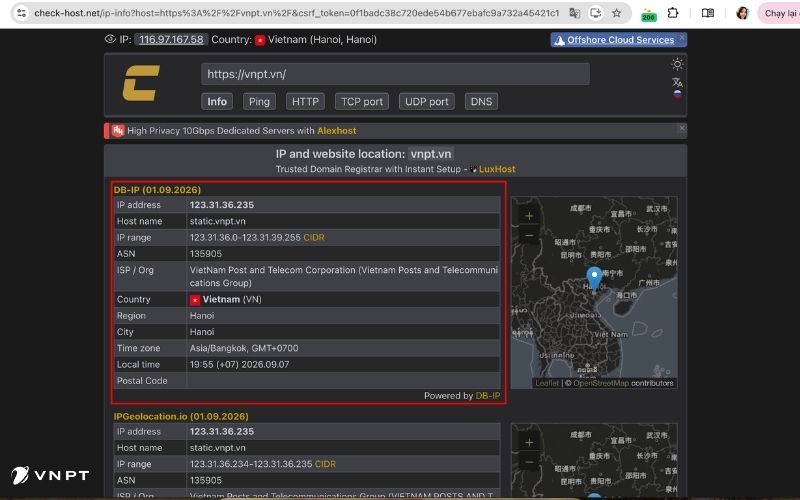This screenshot has height=500, width=800.
Task: Click Vietnam (VN) country value
Action: click(x=226, y=299)
